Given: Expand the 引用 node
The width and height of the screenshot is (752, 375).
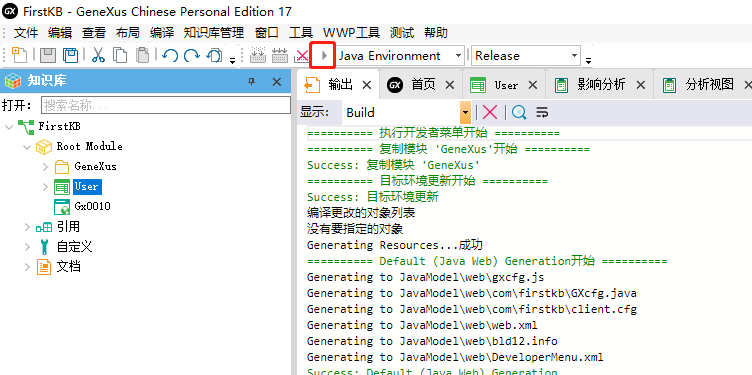Looking at the screenshot, I should coord(26,227).
